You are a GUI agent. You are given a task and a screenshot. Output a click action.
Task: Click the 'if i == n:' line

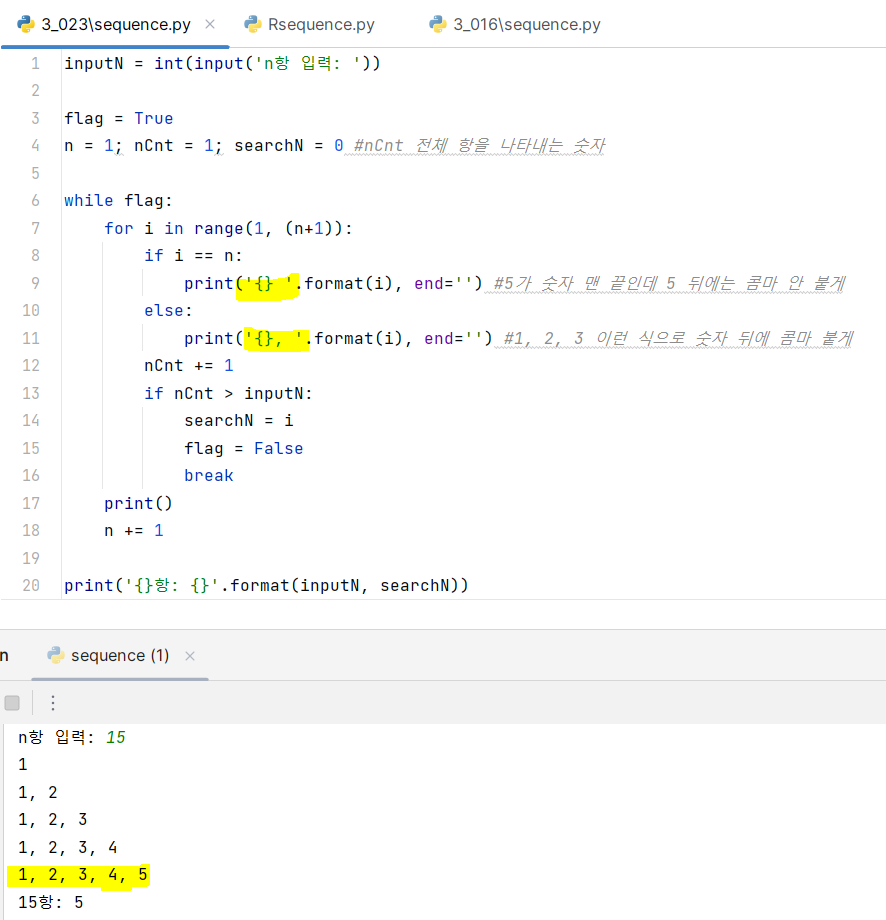click(193, 256)
